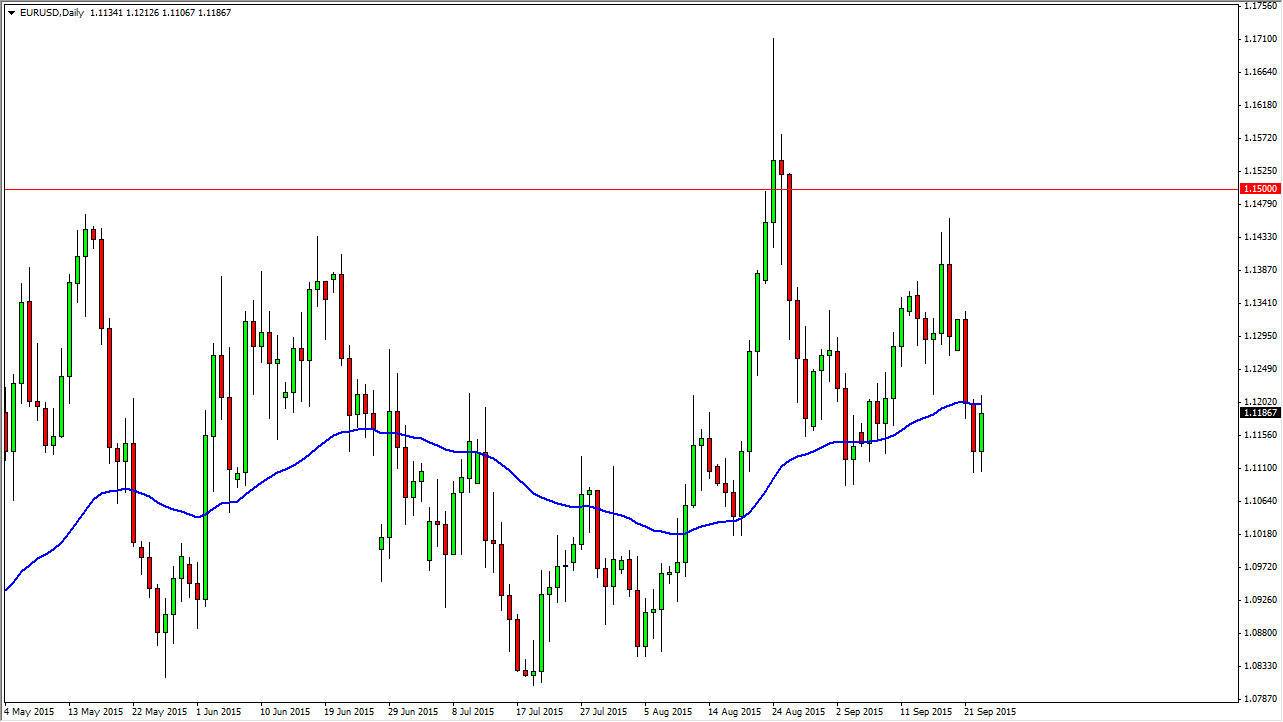Click the red 1.15000 price label
This screenshot has height=722, width=1283.
[1260, 189]
